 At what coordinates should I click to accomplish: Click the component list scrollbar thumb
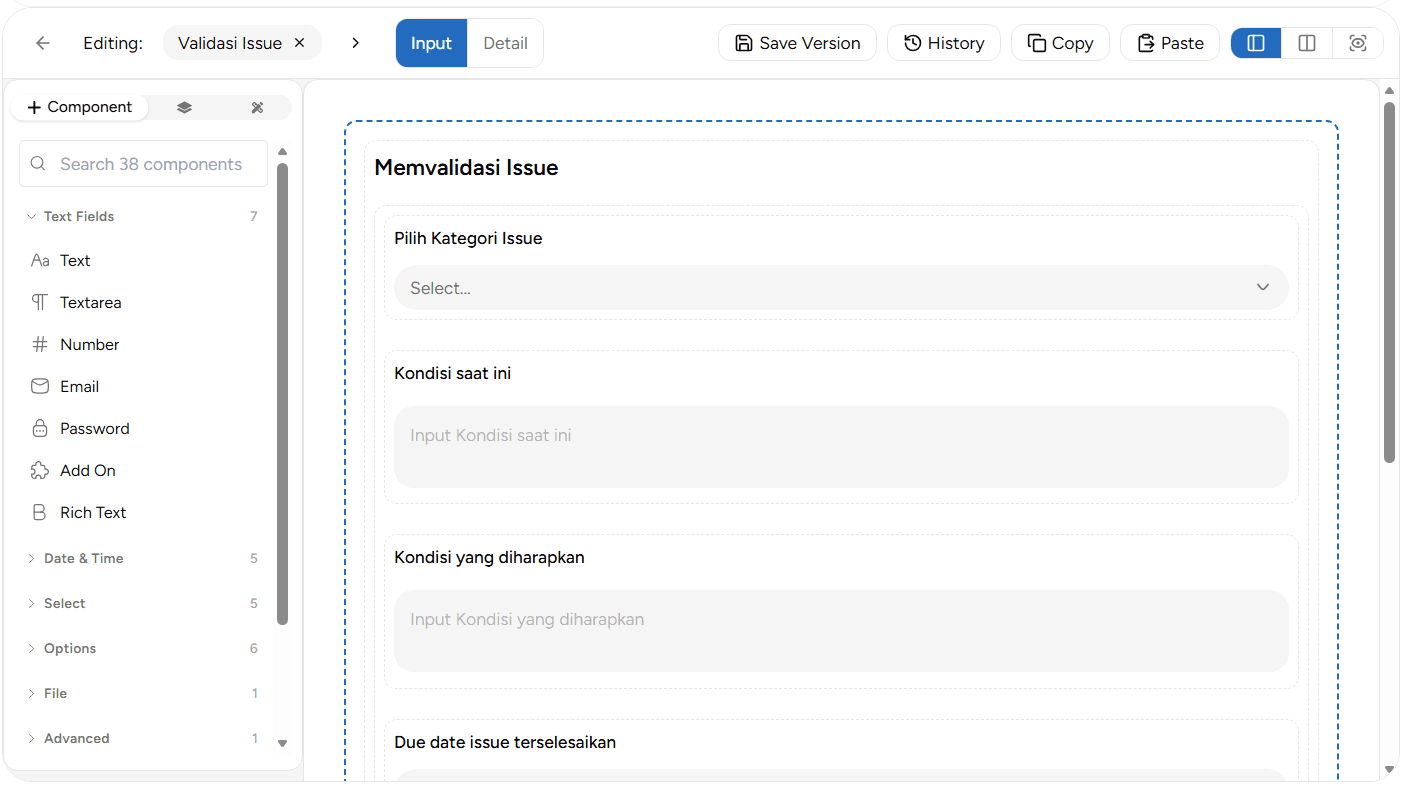[282, 394]
